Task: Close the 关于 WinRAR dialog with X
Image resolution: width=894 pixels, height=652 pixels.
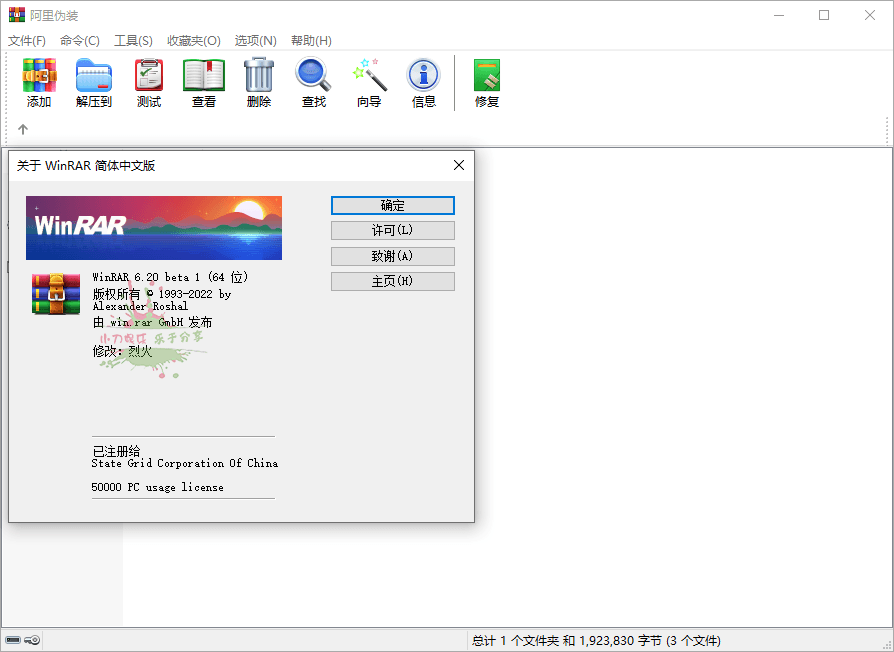Action: click(x=459, y=165)
